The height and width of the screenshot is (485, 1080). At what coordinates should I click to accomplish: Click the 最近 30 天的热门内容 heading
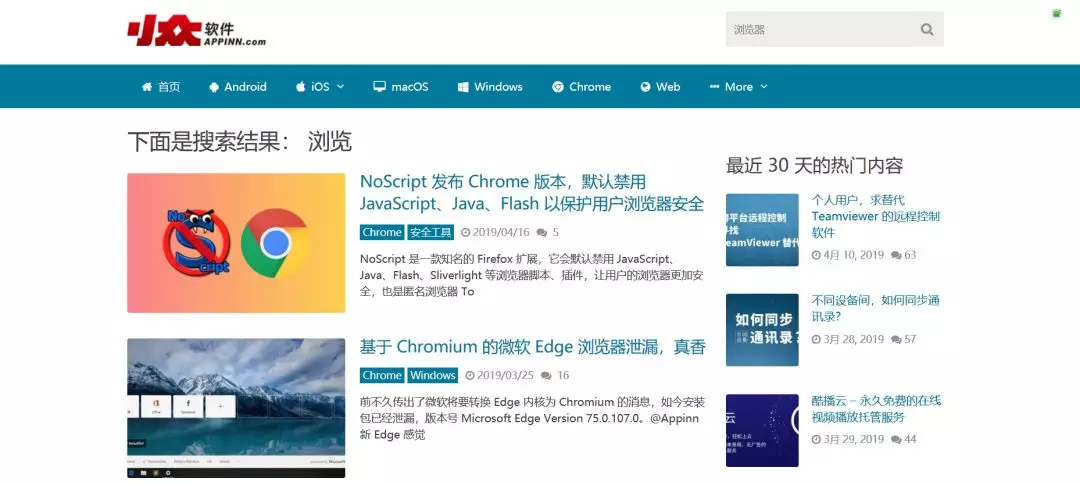pyautogui.click(x=814, y=165)
